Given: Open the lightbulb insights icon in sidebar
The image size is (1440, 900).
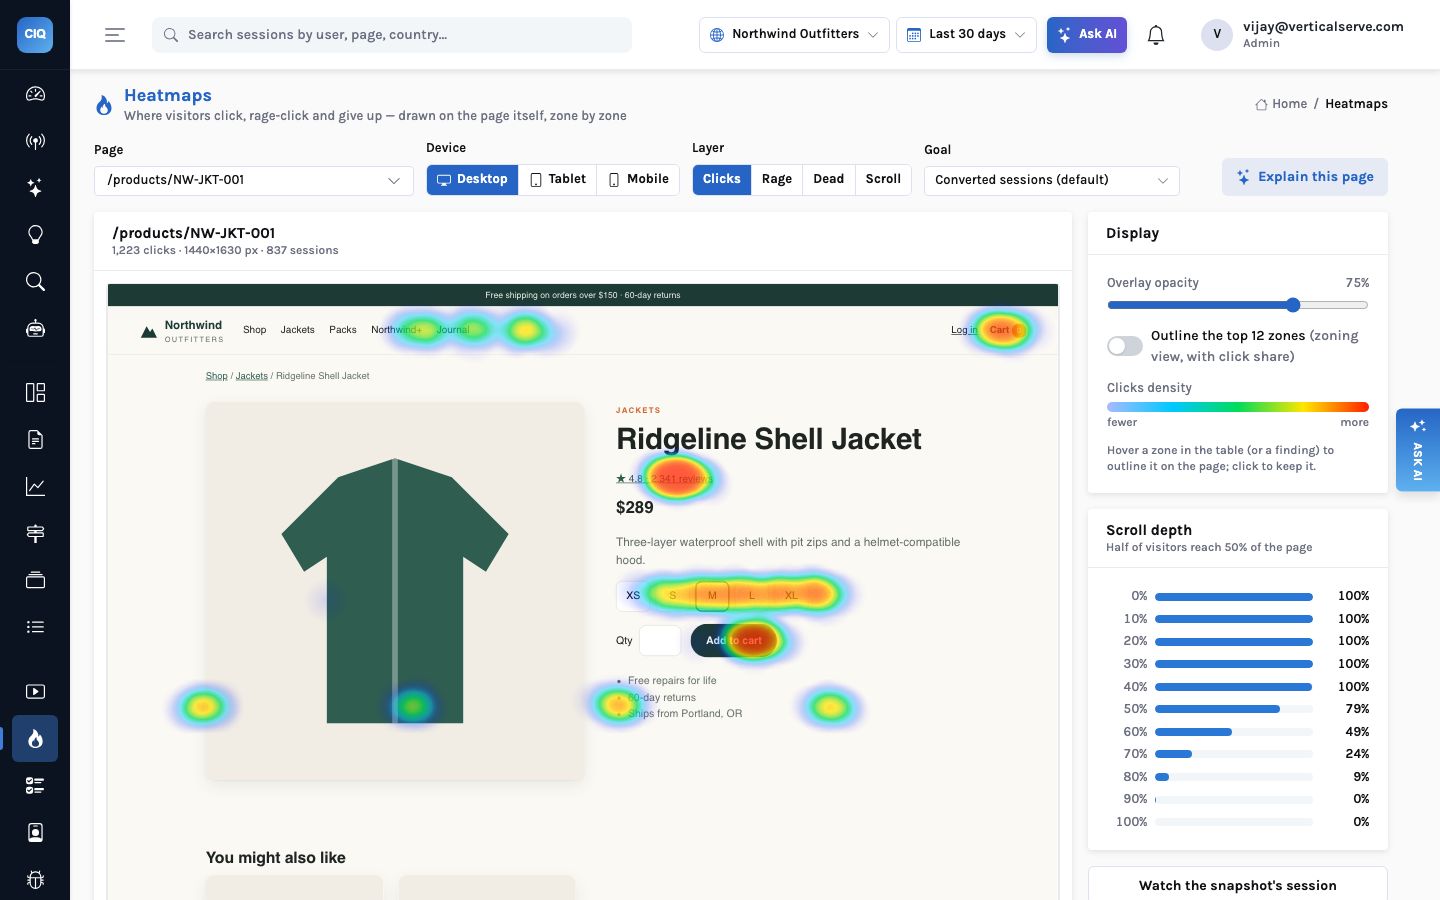Looking at the screenshot, I should click(35, 235).
